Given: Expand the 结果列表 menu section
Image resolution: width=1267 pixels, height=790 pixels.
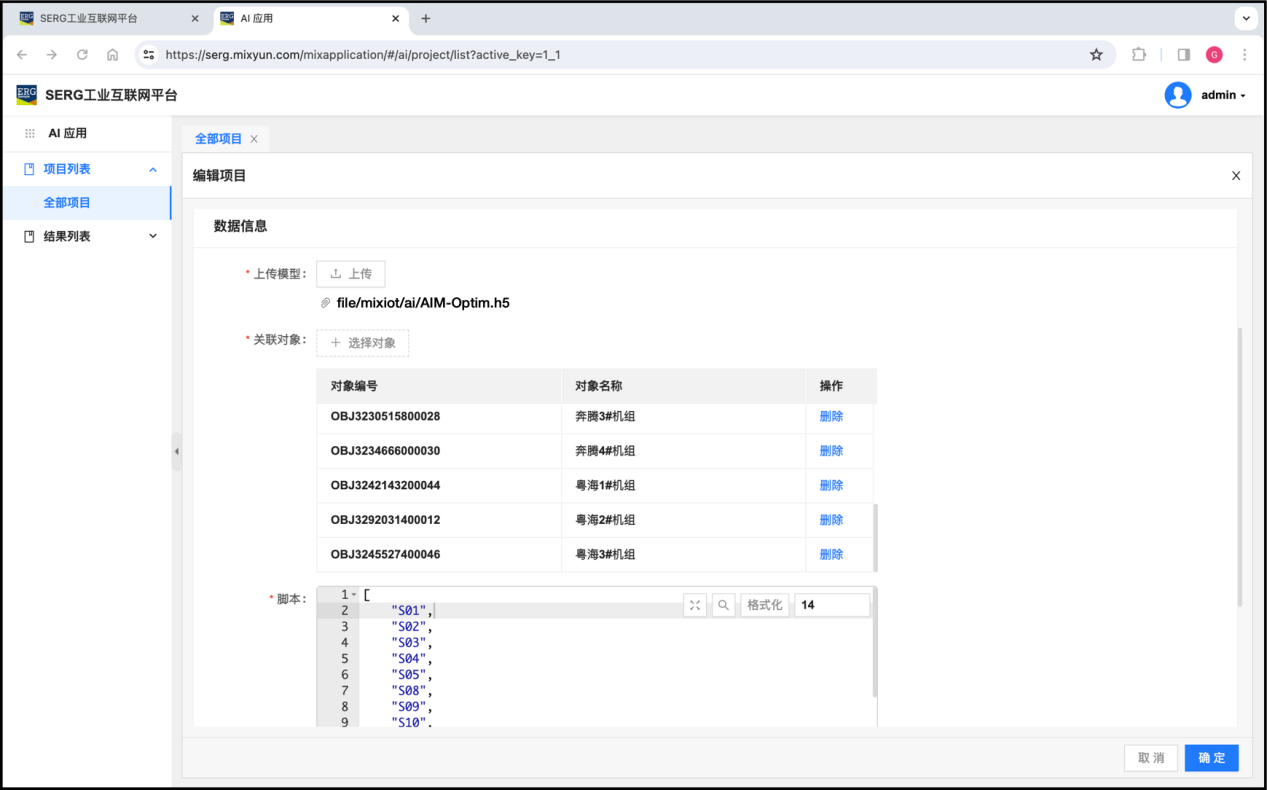Looking at the screenshot, I should (153, 237).
